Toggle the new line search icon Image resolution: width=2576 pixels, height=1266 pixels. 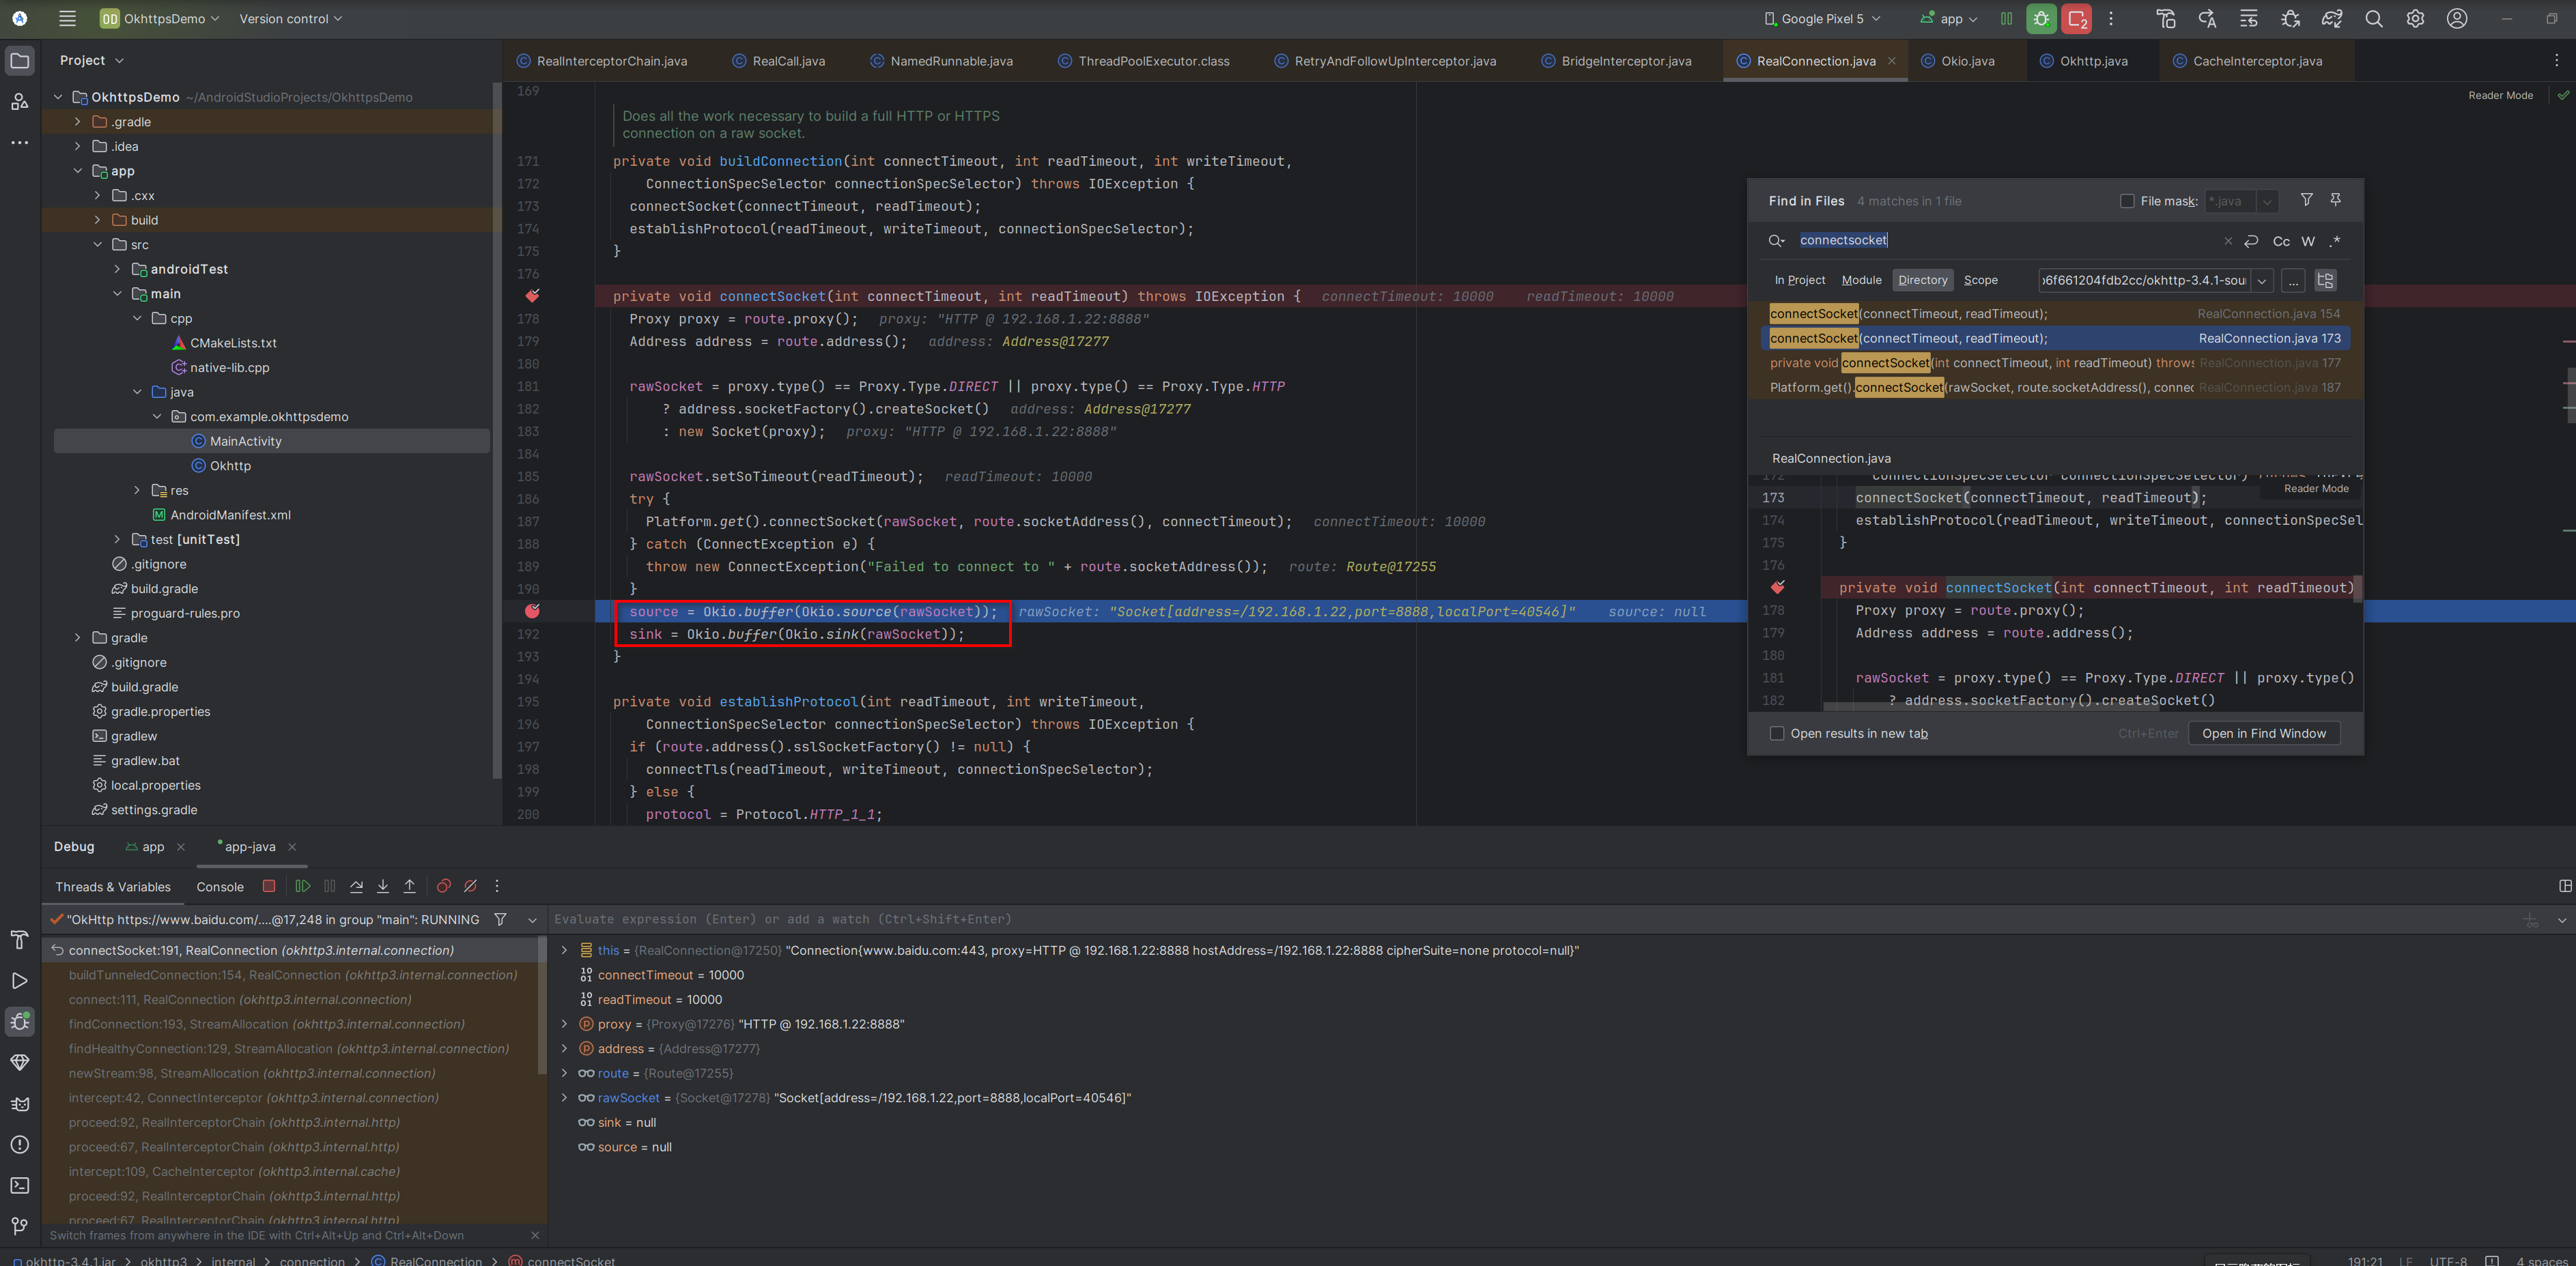click(2251, 241)
